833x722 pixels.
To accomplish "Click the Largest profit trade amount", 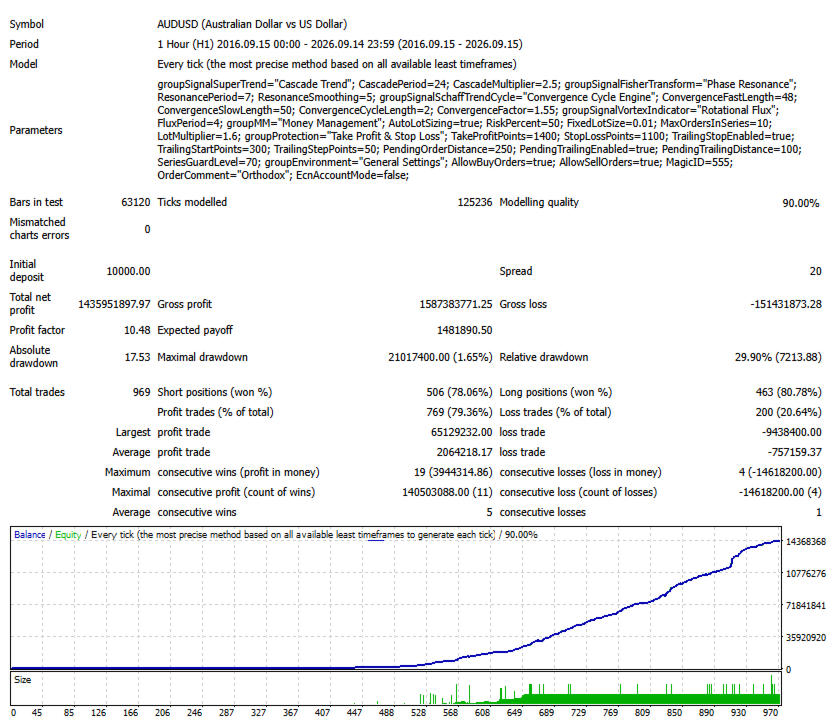I will tap(461, 432).
